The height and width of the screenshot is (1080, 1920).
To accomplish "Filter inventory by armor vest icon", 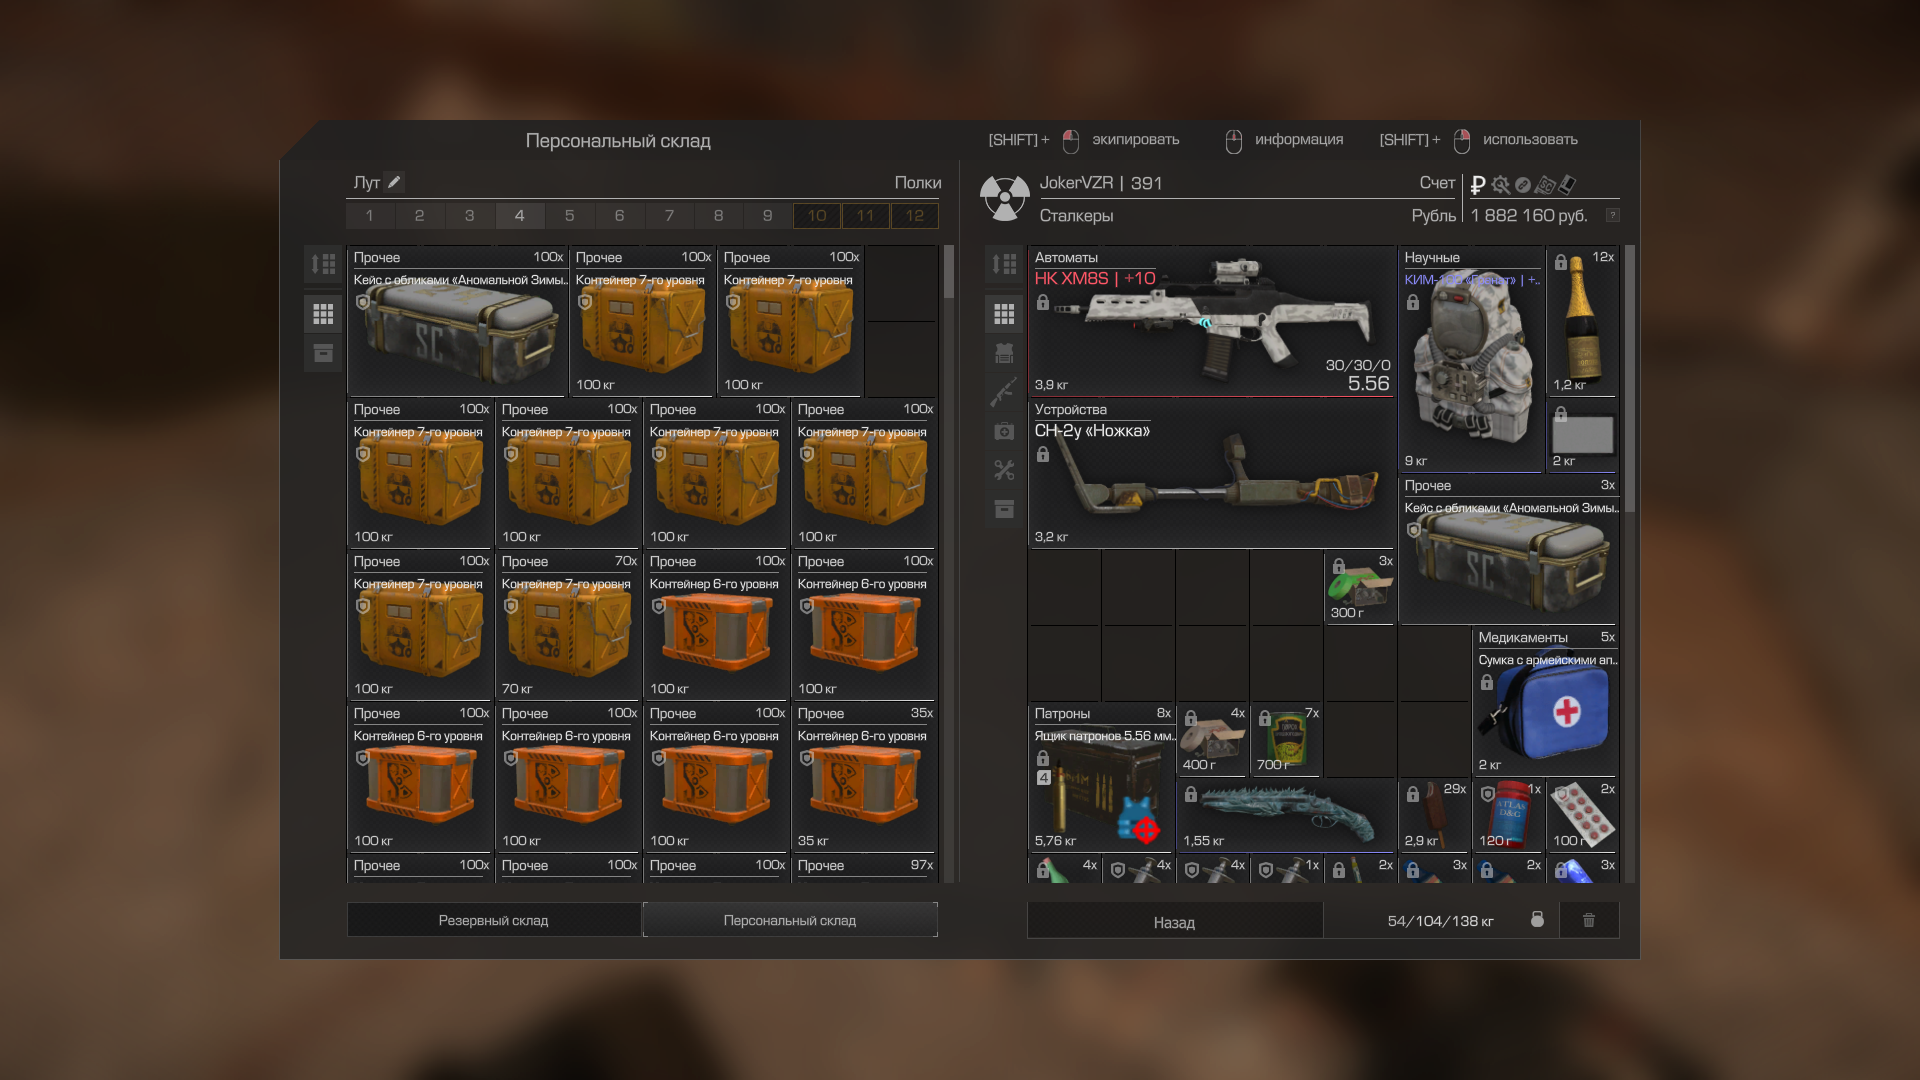I will tap(1004, 353).
